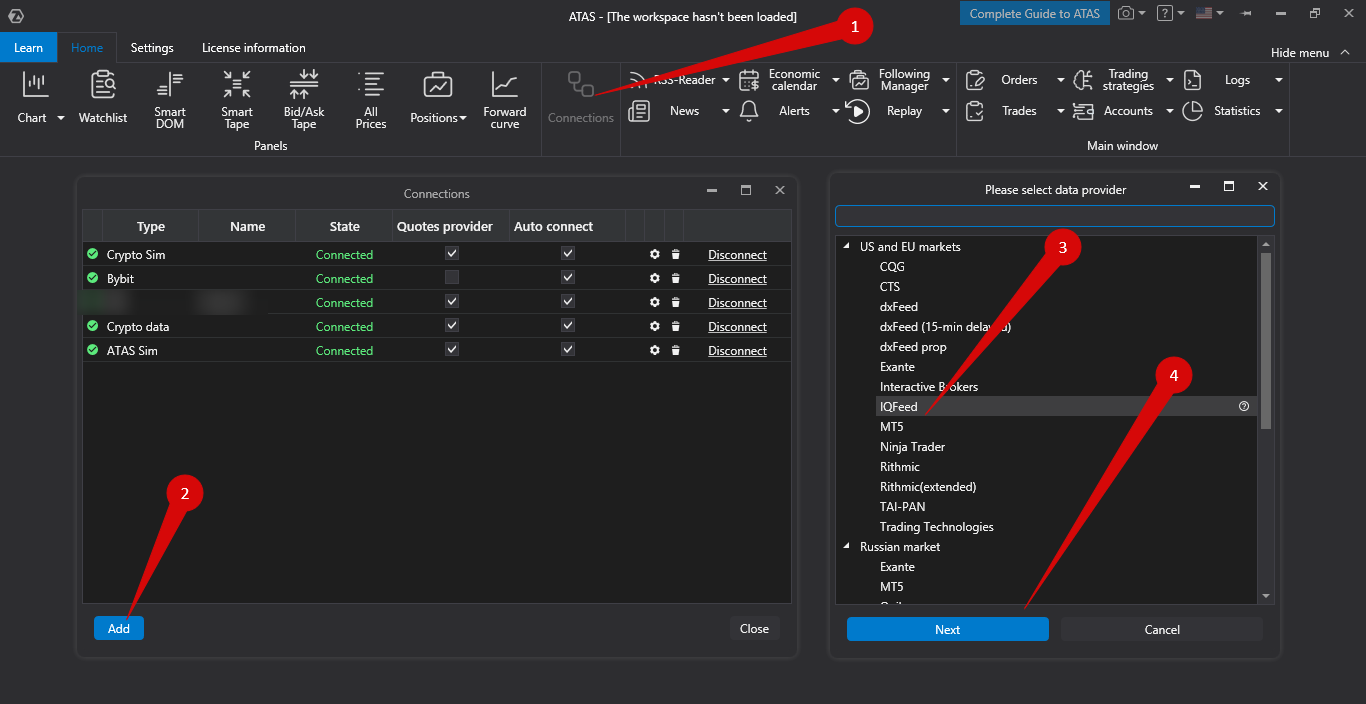Select Rithmic in provider list

point(900,467)
